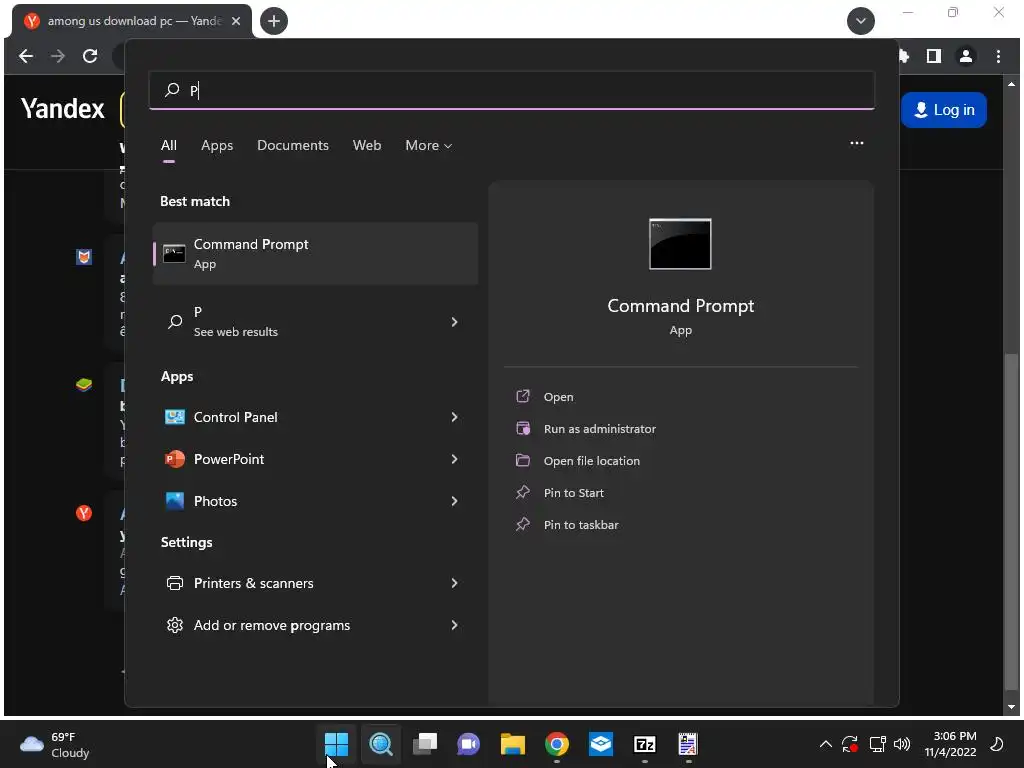Image resolution: width=1024 pixels, height=768 pixels.
Task: Open Task View from the taskbar
Action: coord(425,744)
